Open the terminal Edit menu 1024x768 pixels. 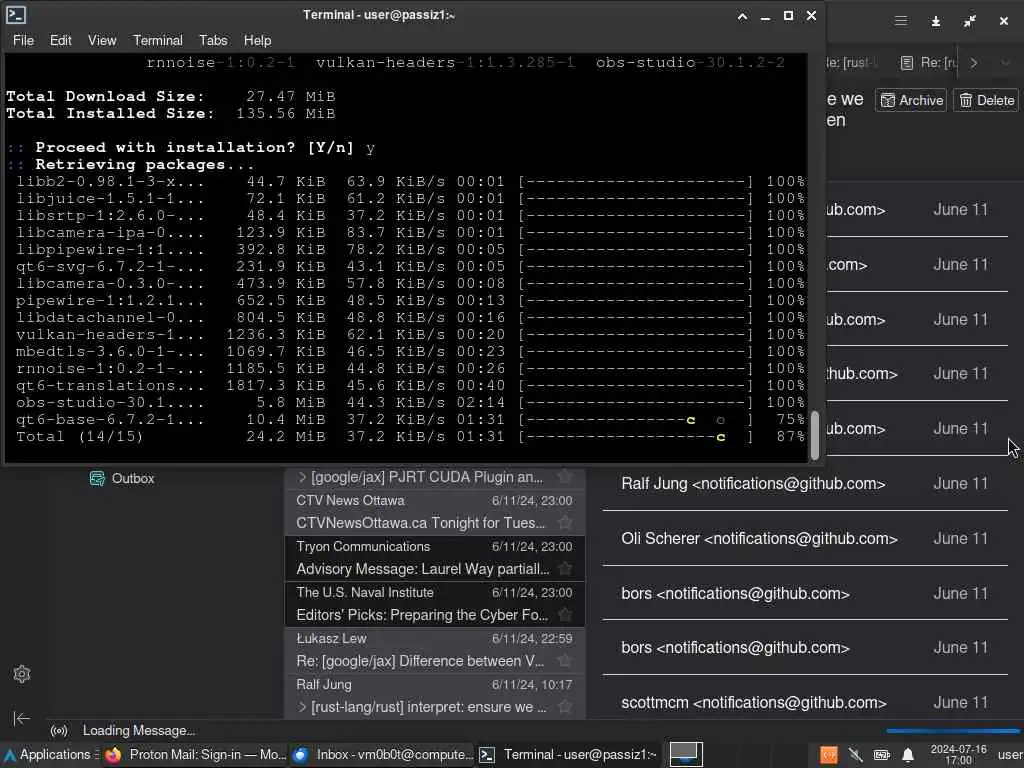[x=61, y=40]
